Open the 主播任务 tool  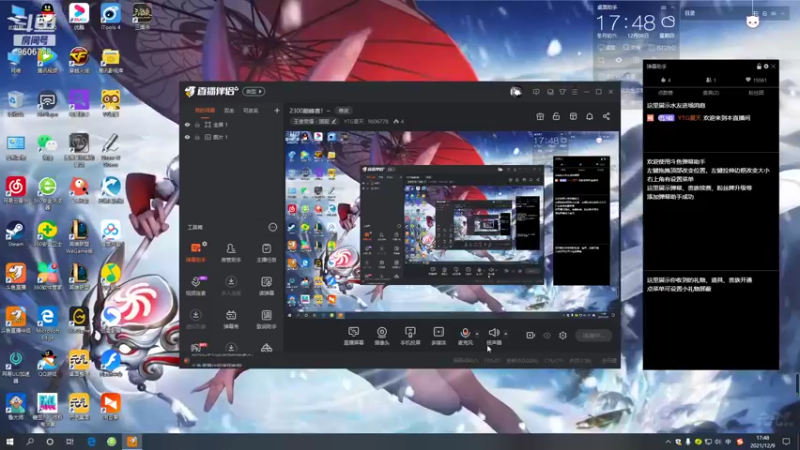(266, 253)
